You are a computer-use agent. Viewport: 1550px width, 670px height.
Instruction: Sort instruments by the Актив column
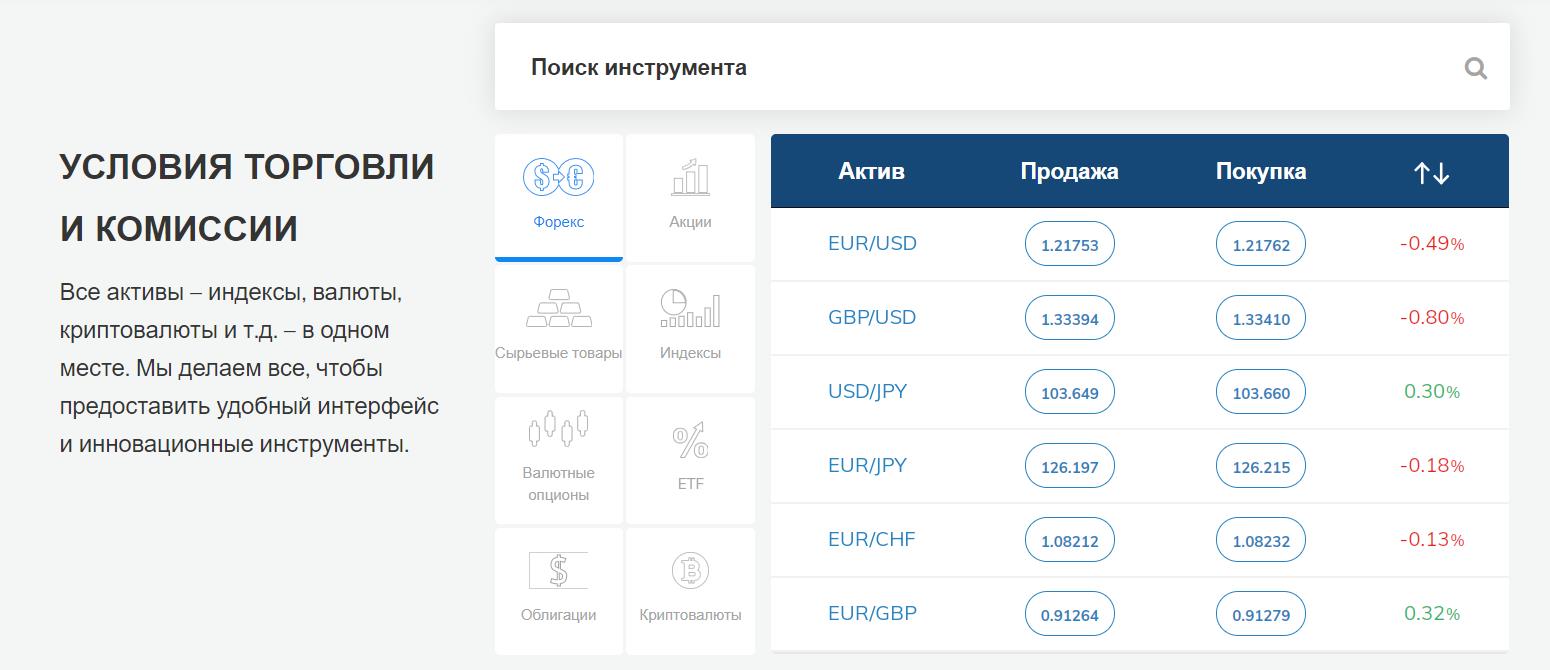(870, 171)
